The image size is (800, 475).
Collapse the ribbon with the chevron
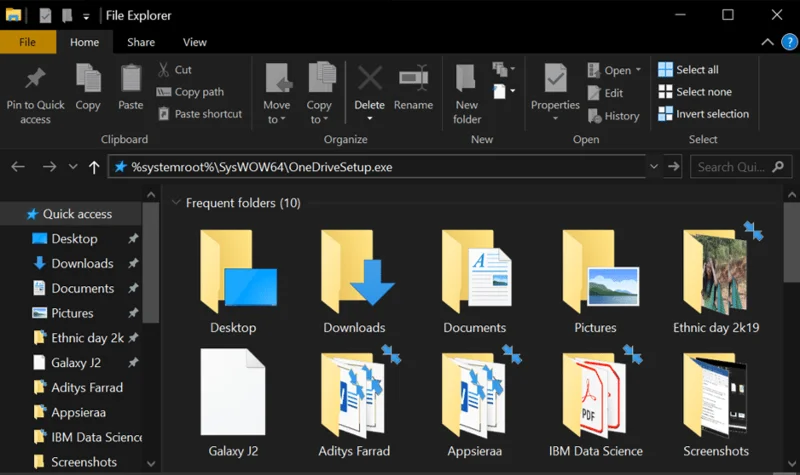tap(767, 42)
